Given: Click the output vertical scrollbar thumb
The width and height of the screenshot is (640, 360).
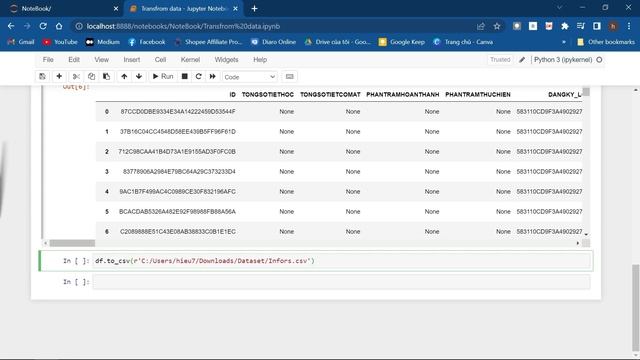Looking at the screenshot, I should 586,92.
